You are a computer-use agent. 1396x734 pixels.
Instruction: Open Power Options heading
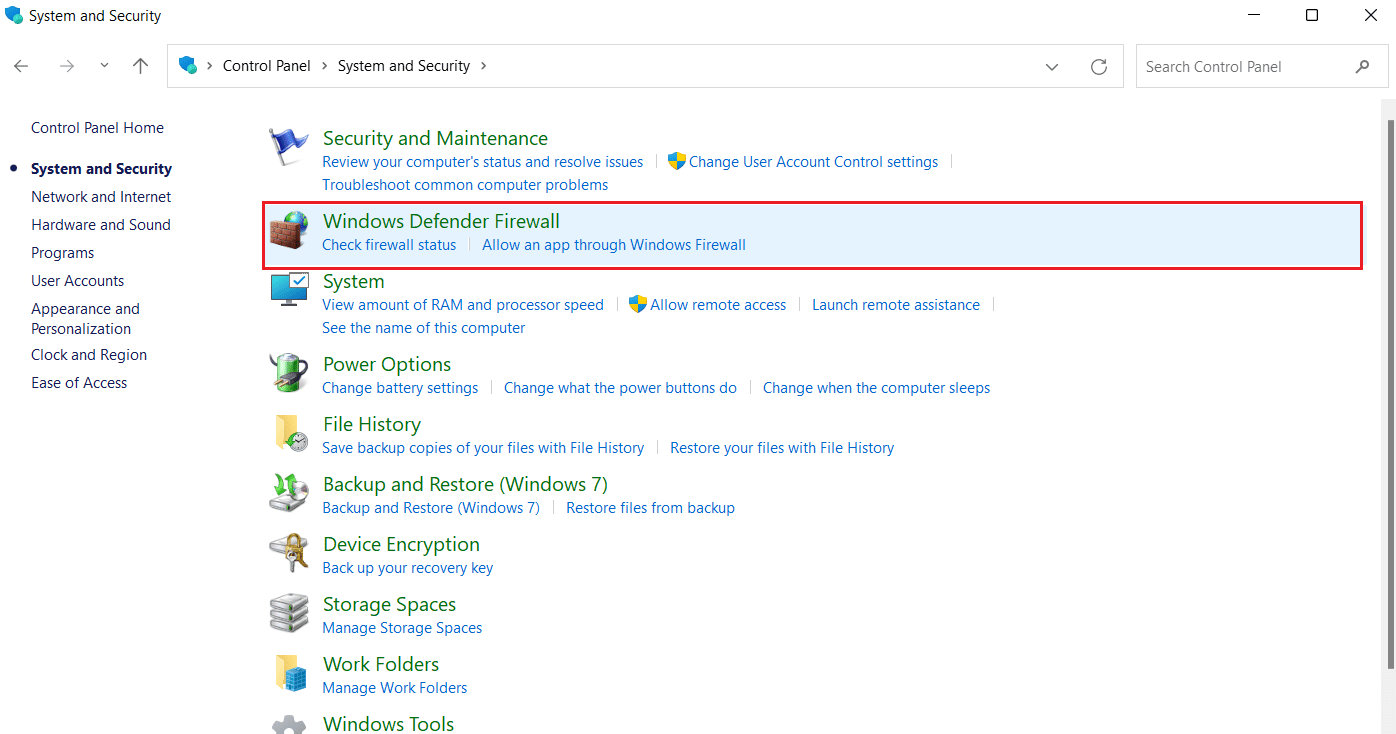[x=387, y=364]
